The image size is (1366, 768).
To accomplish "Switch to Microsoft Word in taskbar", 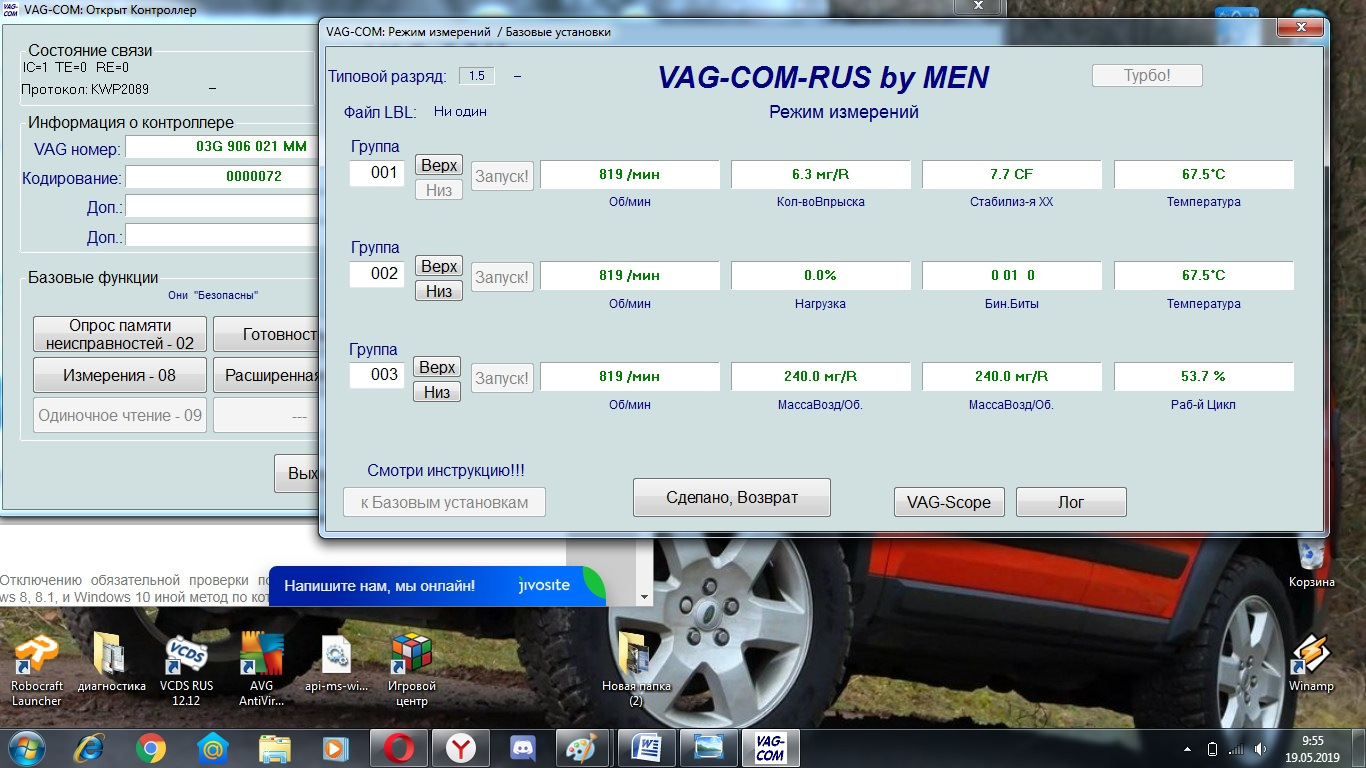I will click(x=646, y=748).
